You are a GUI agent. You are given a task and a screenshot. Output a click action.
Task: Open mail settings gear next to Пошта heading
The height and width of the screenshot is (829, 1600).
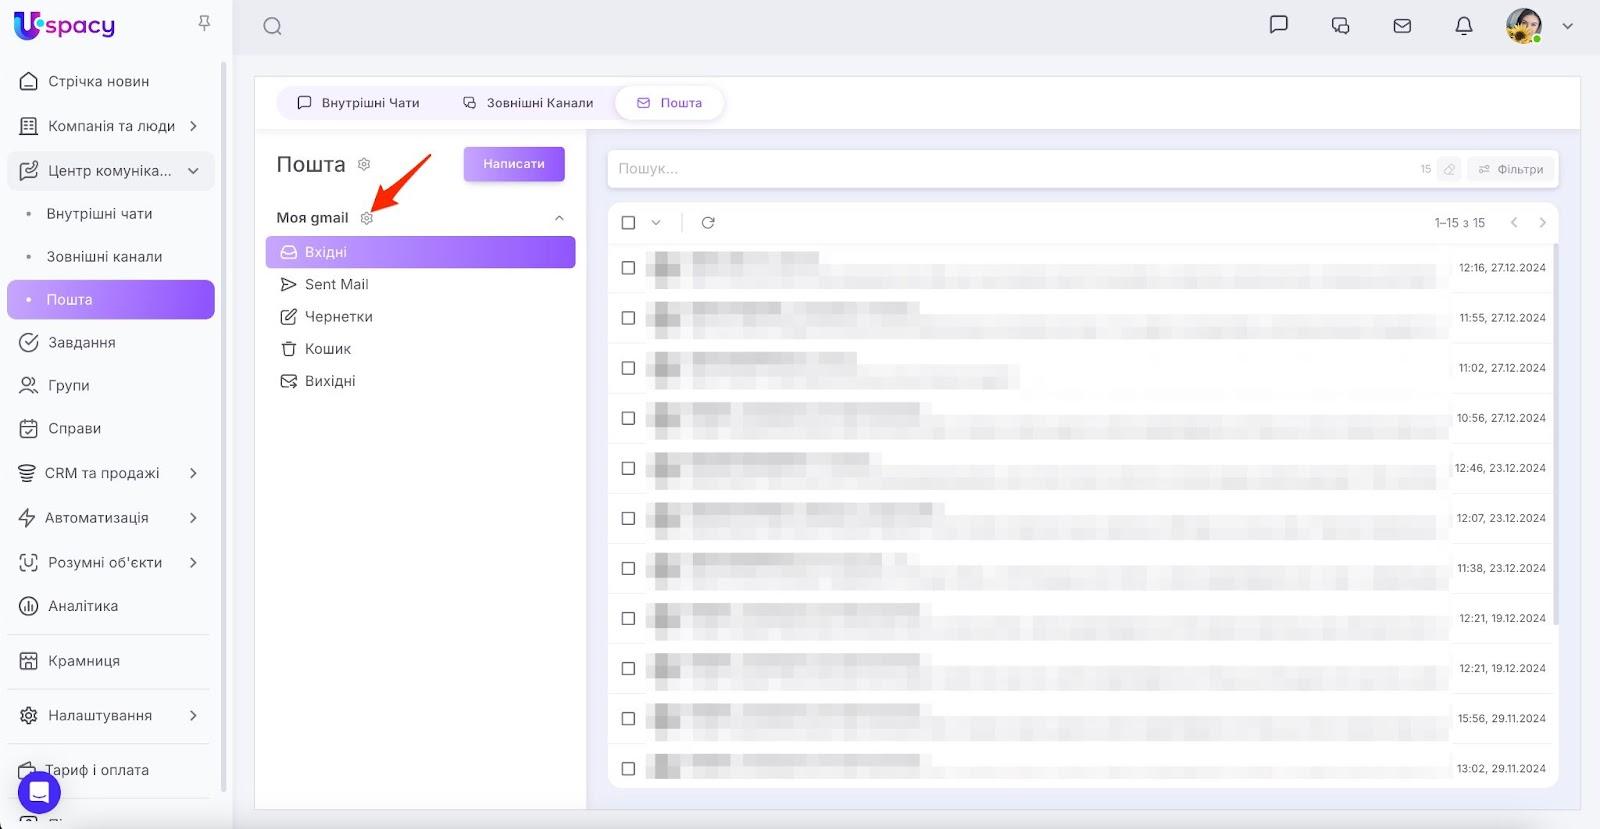point(364,164)
